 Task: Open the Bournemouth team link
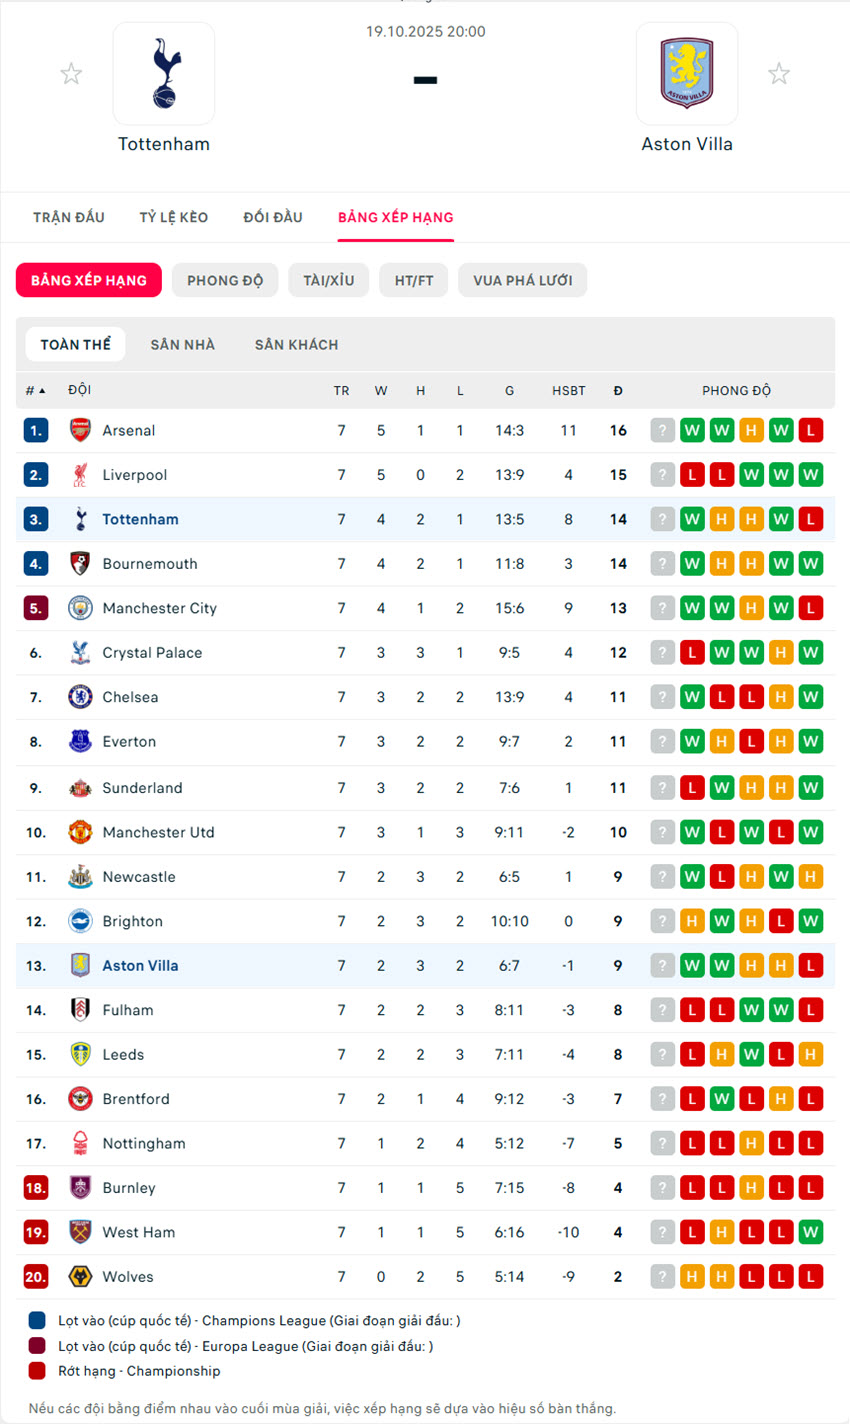(x=150, y=564)
